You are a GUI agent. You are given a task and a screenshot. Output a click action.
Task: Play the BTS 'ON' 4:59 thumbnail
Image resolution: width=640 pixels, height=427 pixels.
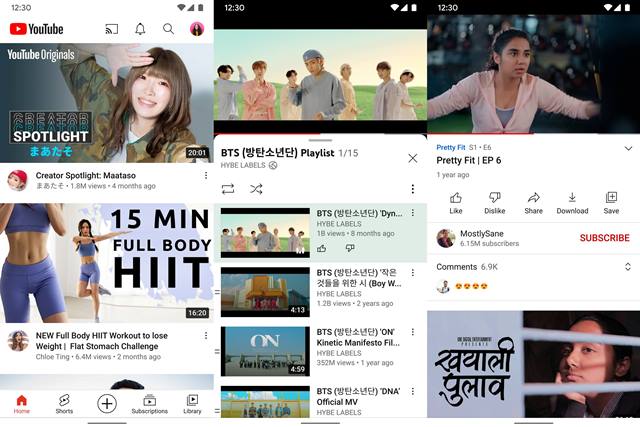pyautogui.click(x=265, y=351)
